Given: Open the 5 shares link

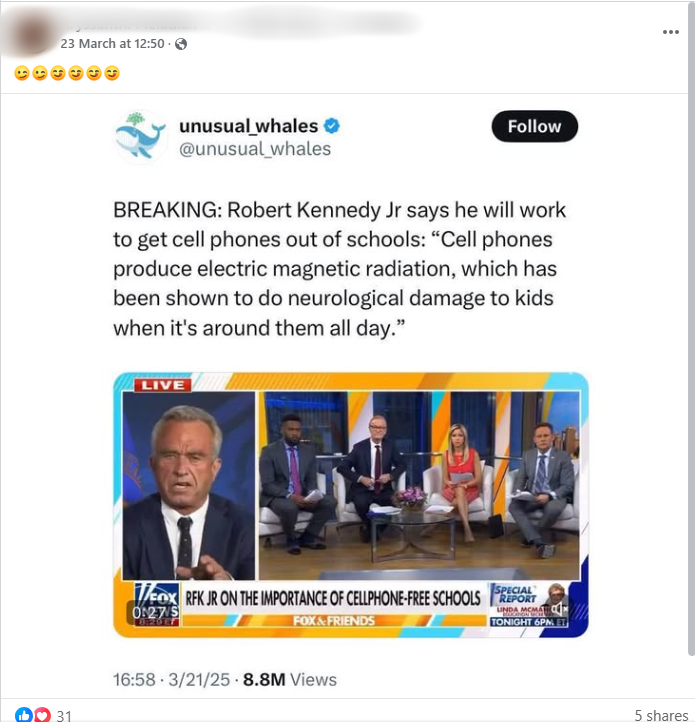Looking at the screenshot, I should [x=661, y=715].
